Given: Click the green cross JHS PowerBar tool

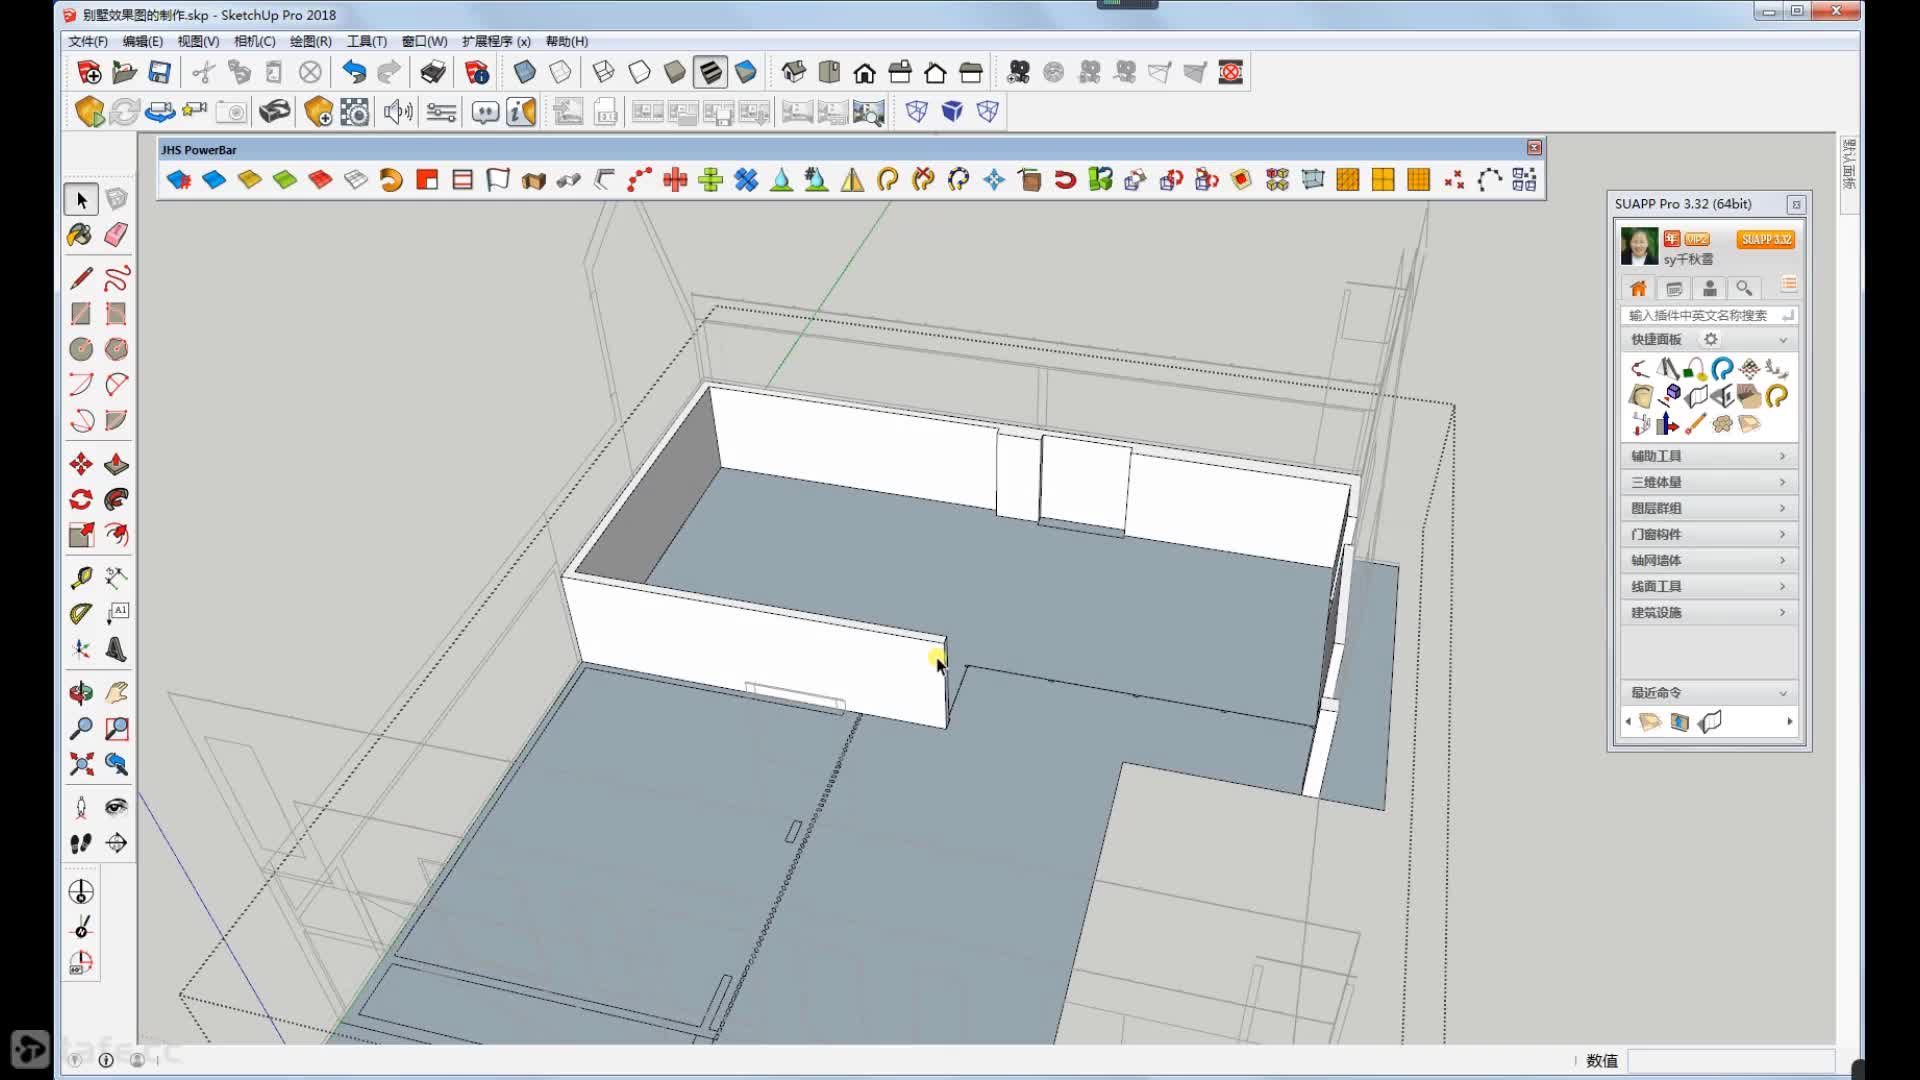Looking at the screenshot, I should coord(711,180).
